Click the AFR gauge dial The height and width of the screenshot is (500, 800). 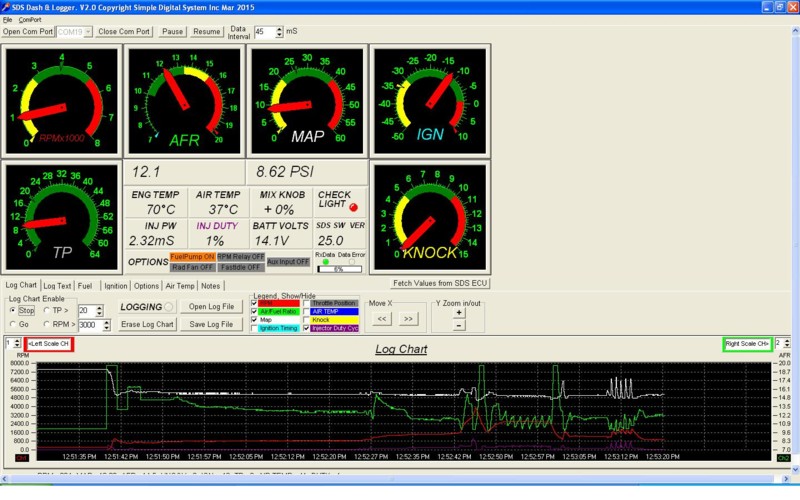tap(184, 100)
